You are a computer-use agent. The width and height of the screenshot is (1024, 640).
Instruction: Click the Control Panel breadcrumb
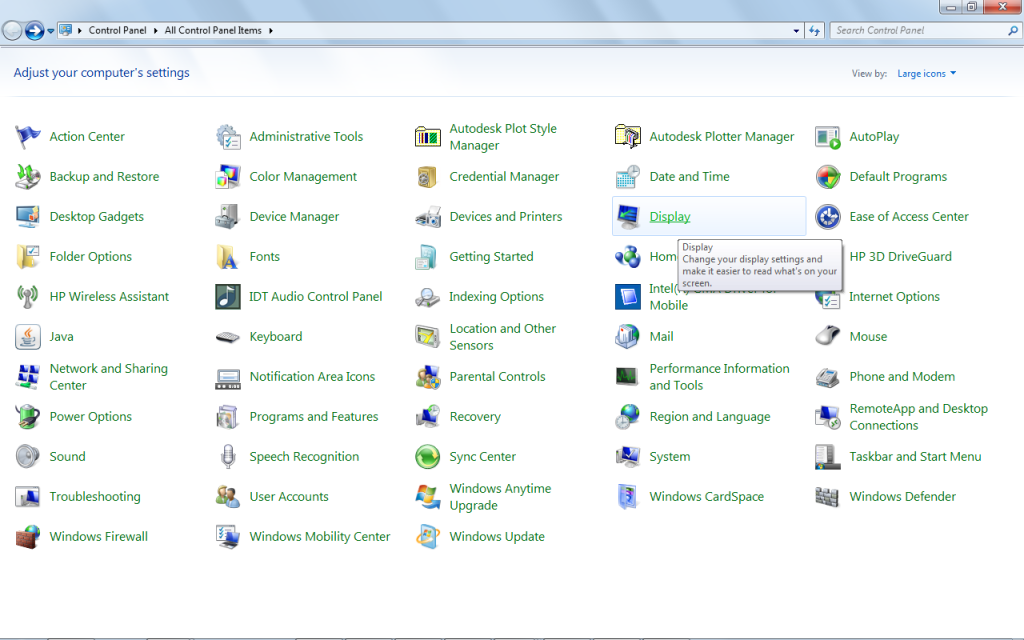coord(118,30)
